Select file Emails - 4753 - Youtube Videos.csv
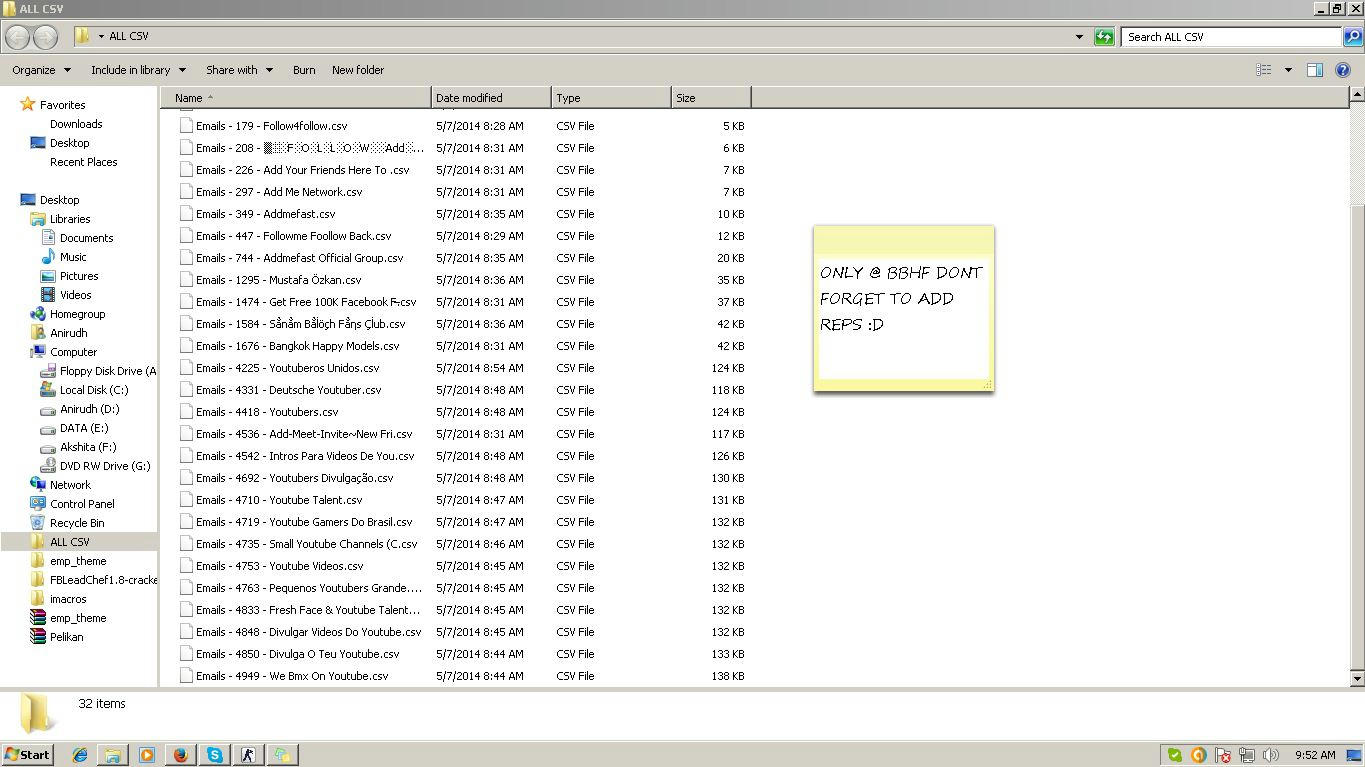The height and width of the screenshot is (767, 1365). tap(279, 566)
